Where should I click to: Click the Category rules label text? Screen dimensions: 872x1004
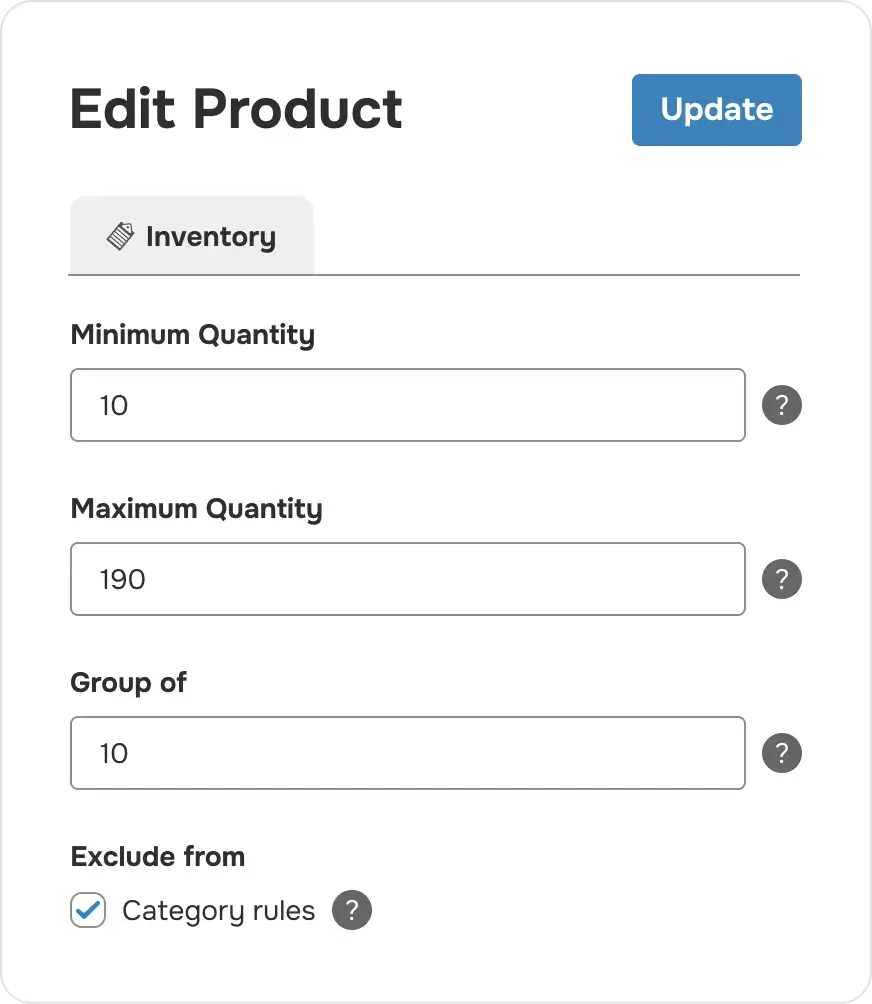[x=218, y=911]
